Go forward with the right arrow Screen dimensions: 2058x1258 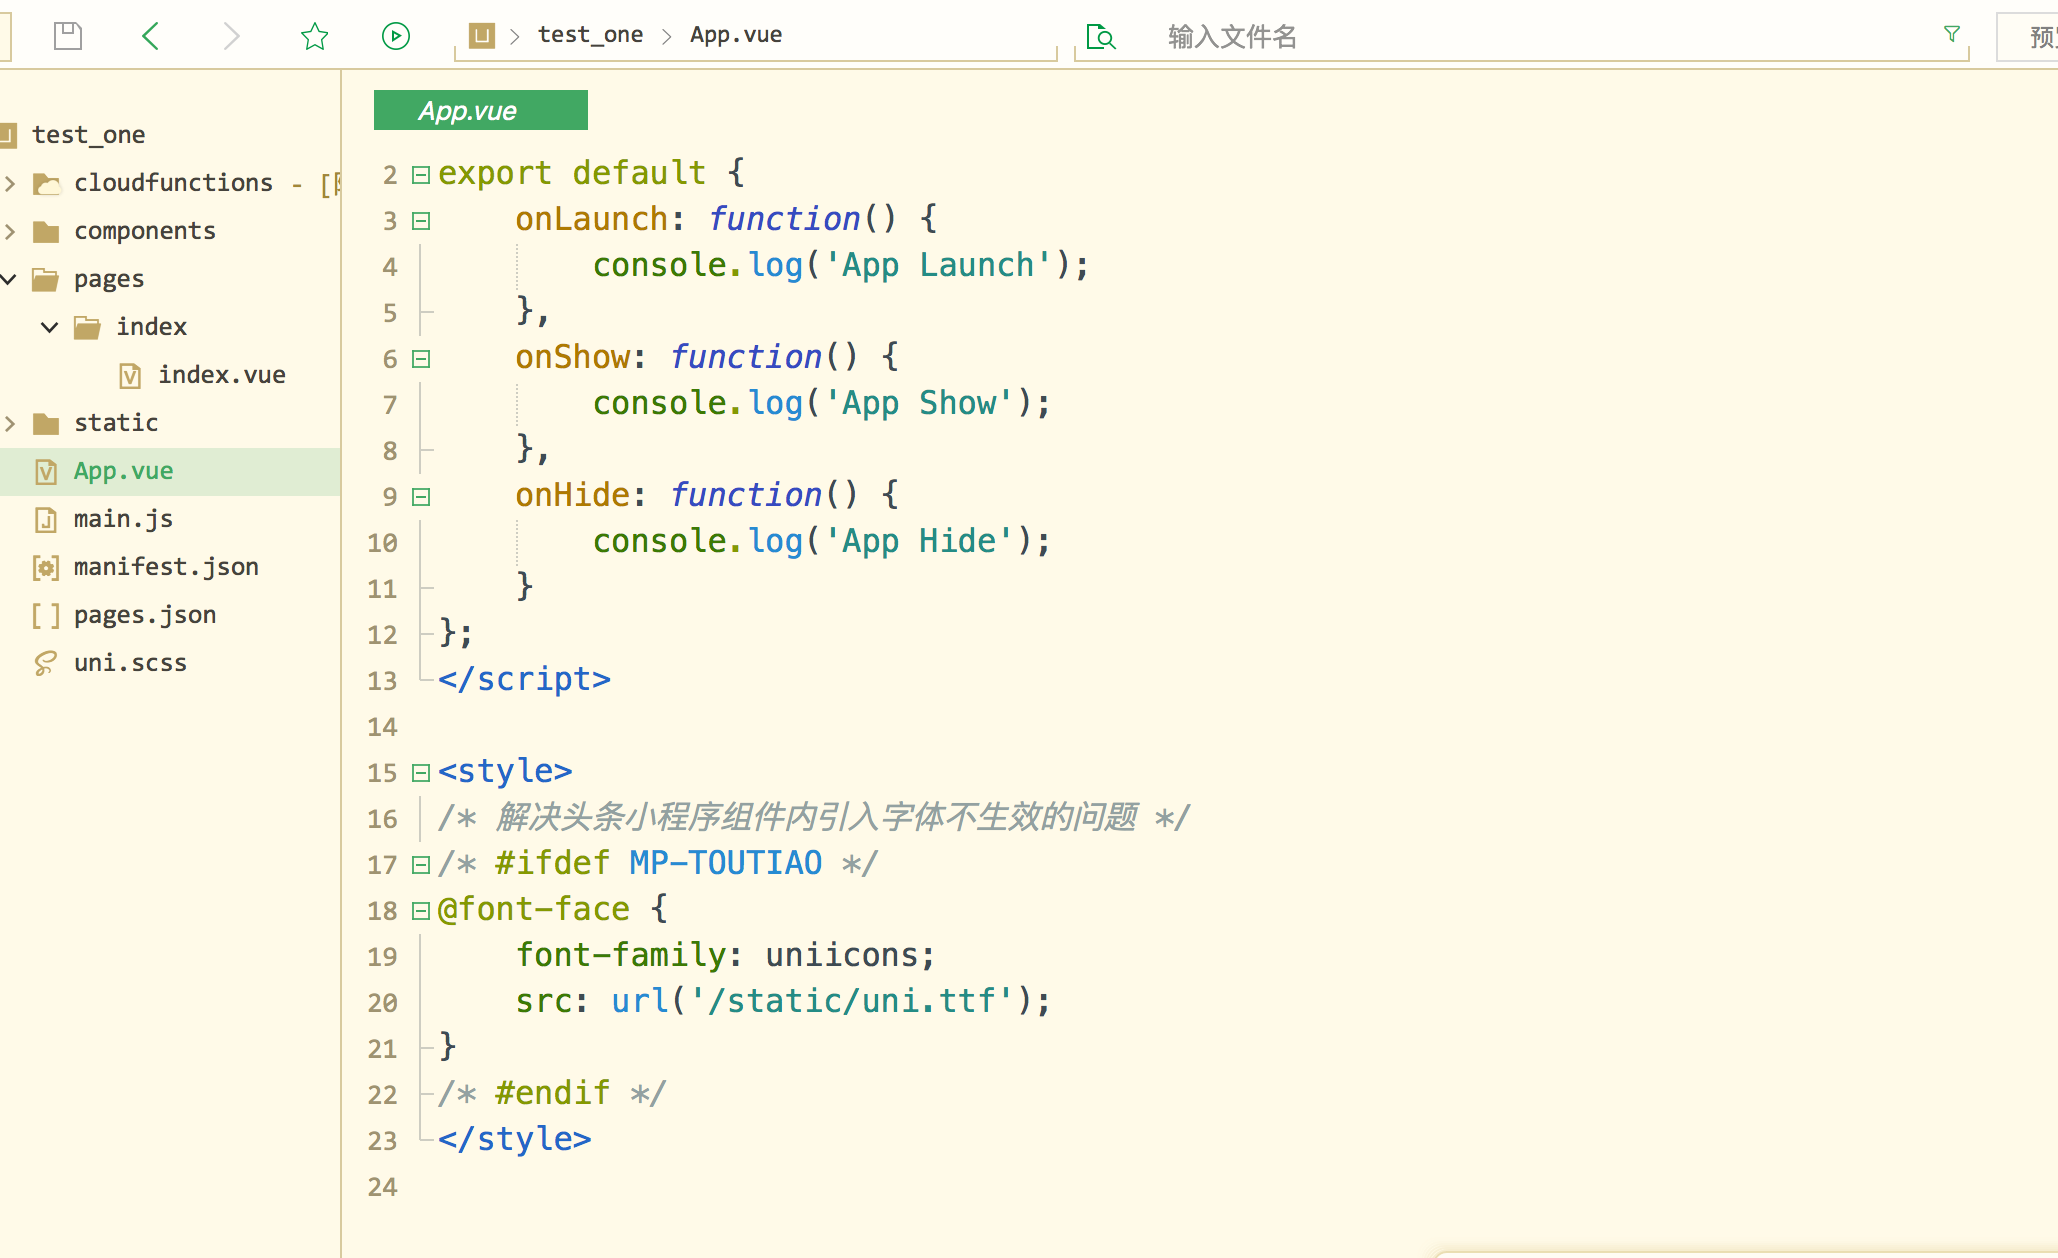[x=231, y=36]
